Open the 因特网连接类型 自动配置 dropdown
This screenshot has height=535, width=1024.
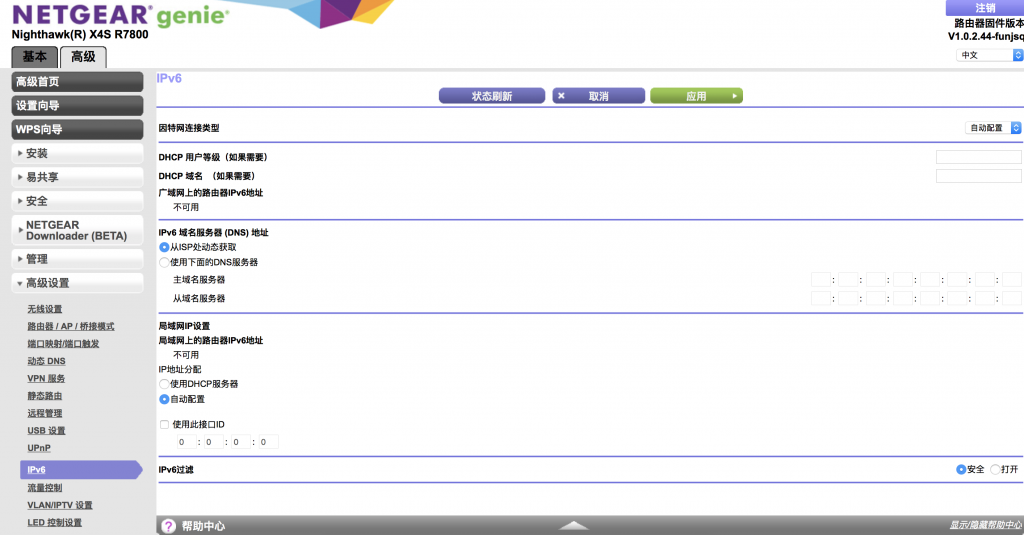tap(993, 128)
